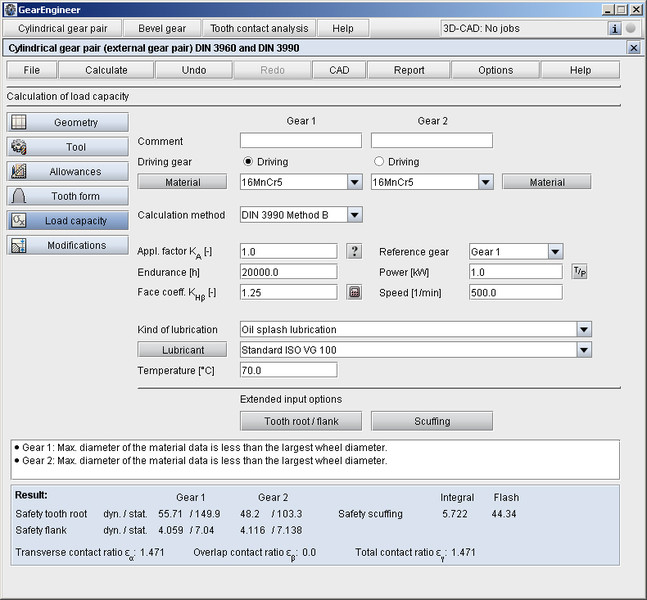647x600 pixels.
Task: Click the Scuffing extended options button
Action: click(432, 421)
